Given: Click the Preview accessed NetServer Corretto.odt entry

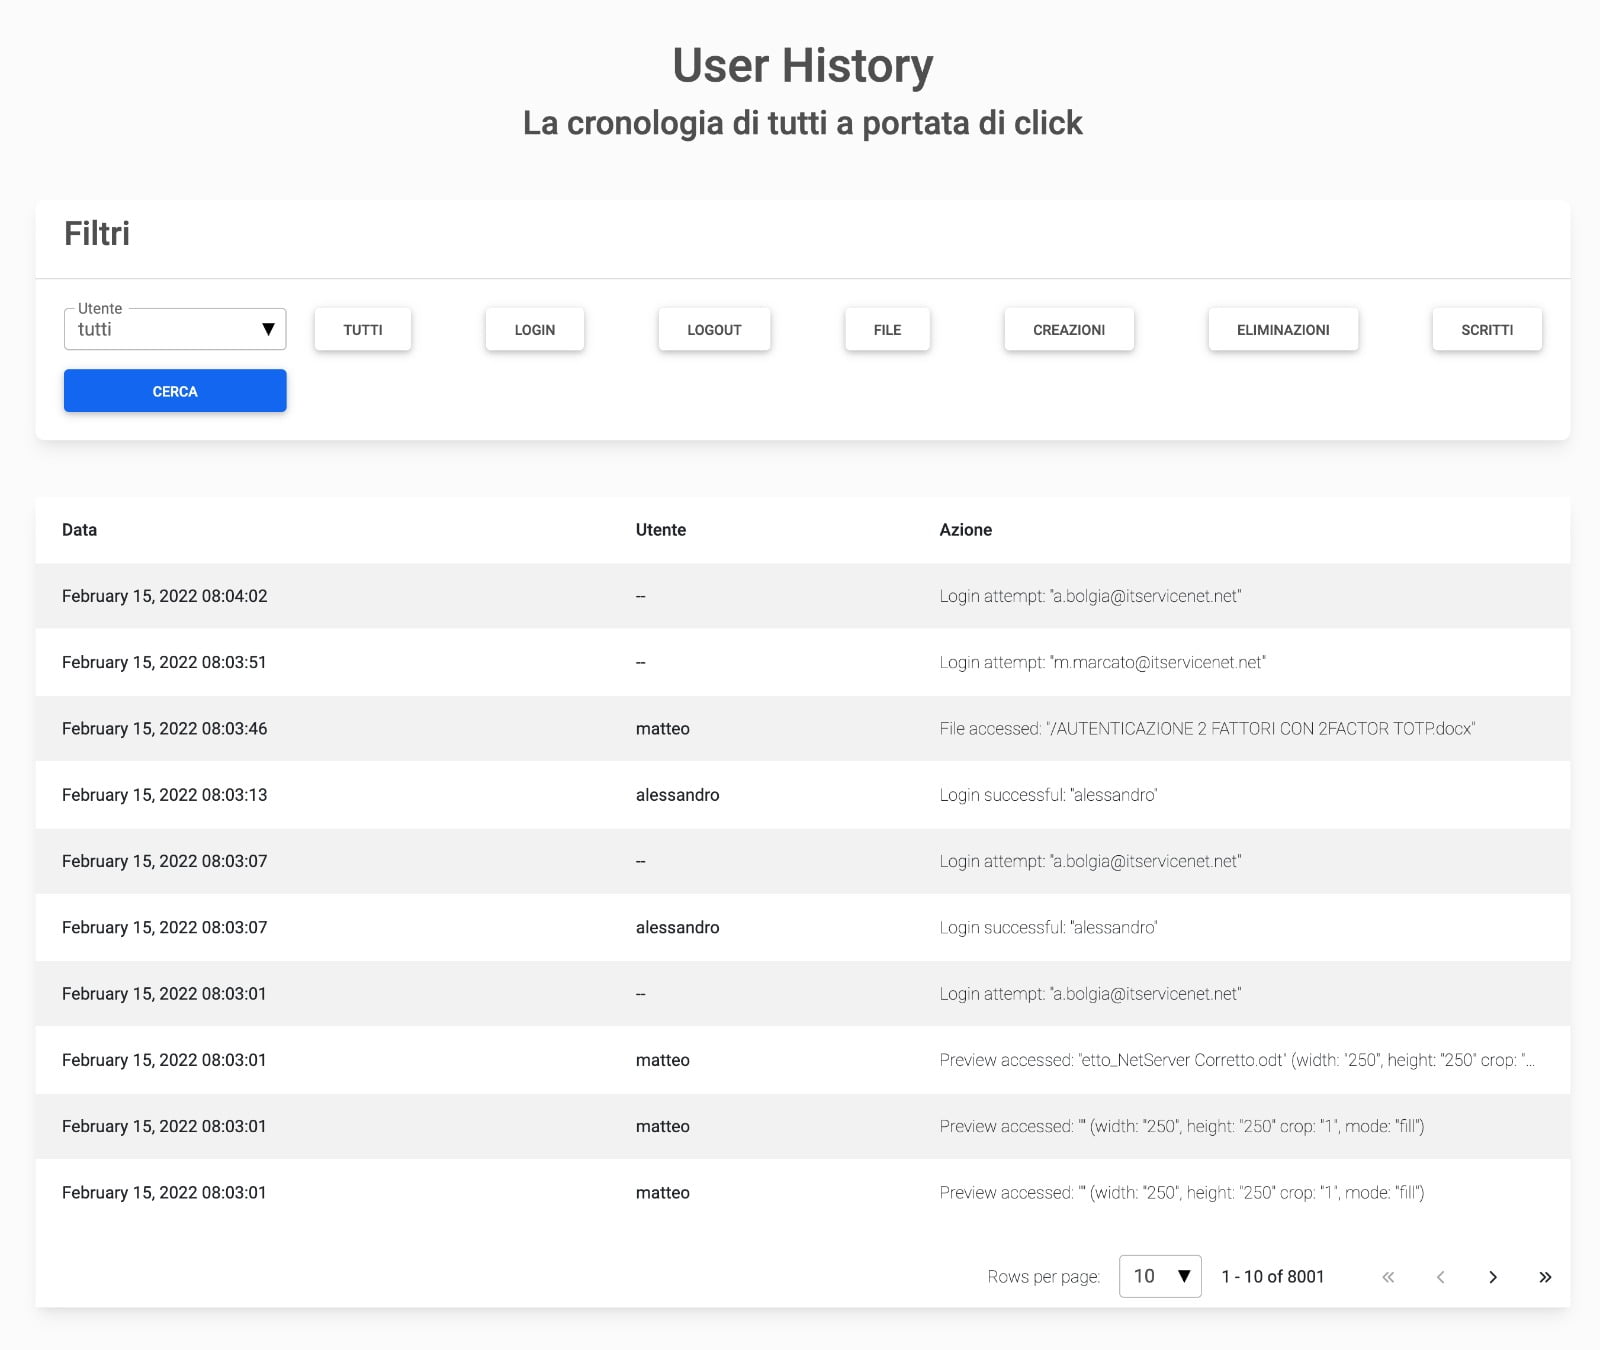Looking at the screenshot, I should tap(1237, 1060).
